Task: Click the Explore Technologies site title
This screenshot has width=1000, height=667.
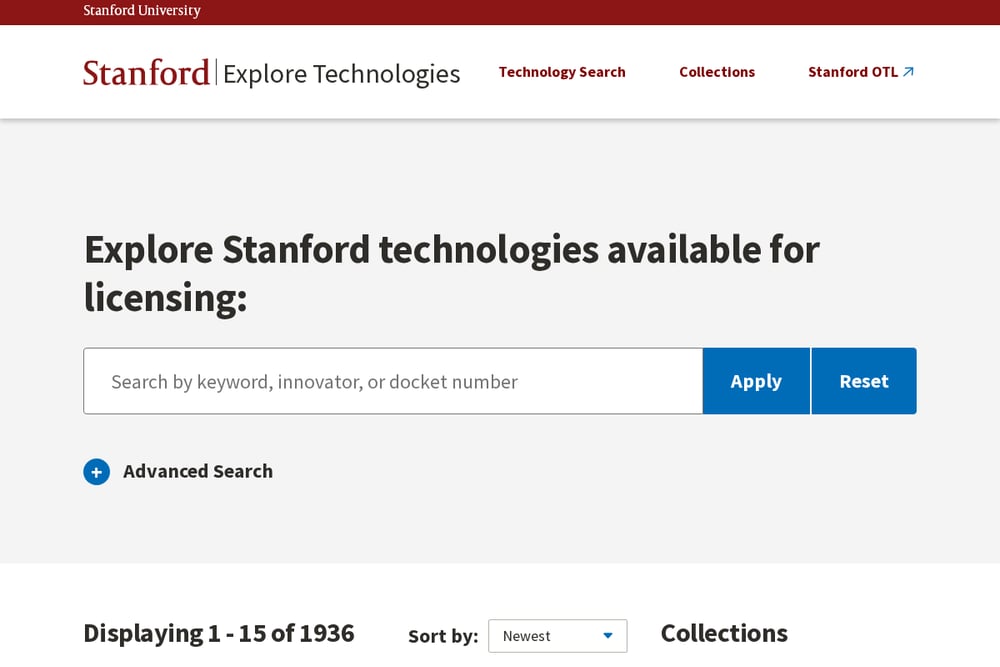Action: click(341, 74)
